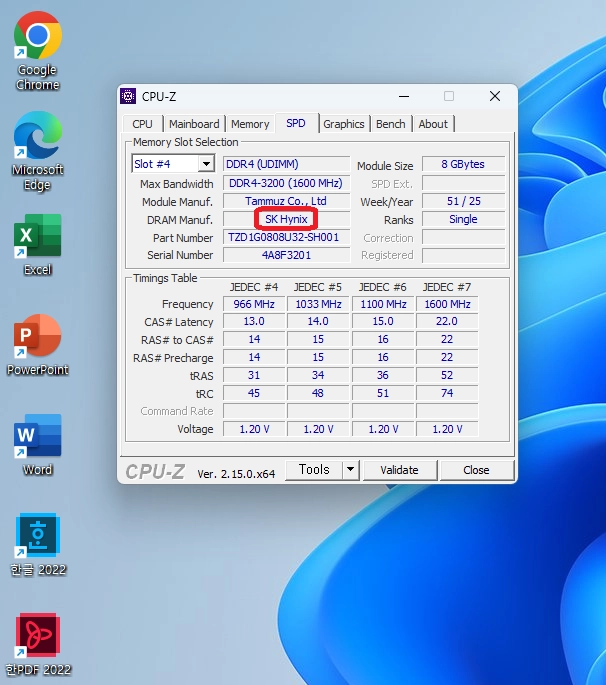Click the Tammuz Co., Ltd manufacturer value
The height and width of the screenshot is (685, 606).
click(286, 201)
